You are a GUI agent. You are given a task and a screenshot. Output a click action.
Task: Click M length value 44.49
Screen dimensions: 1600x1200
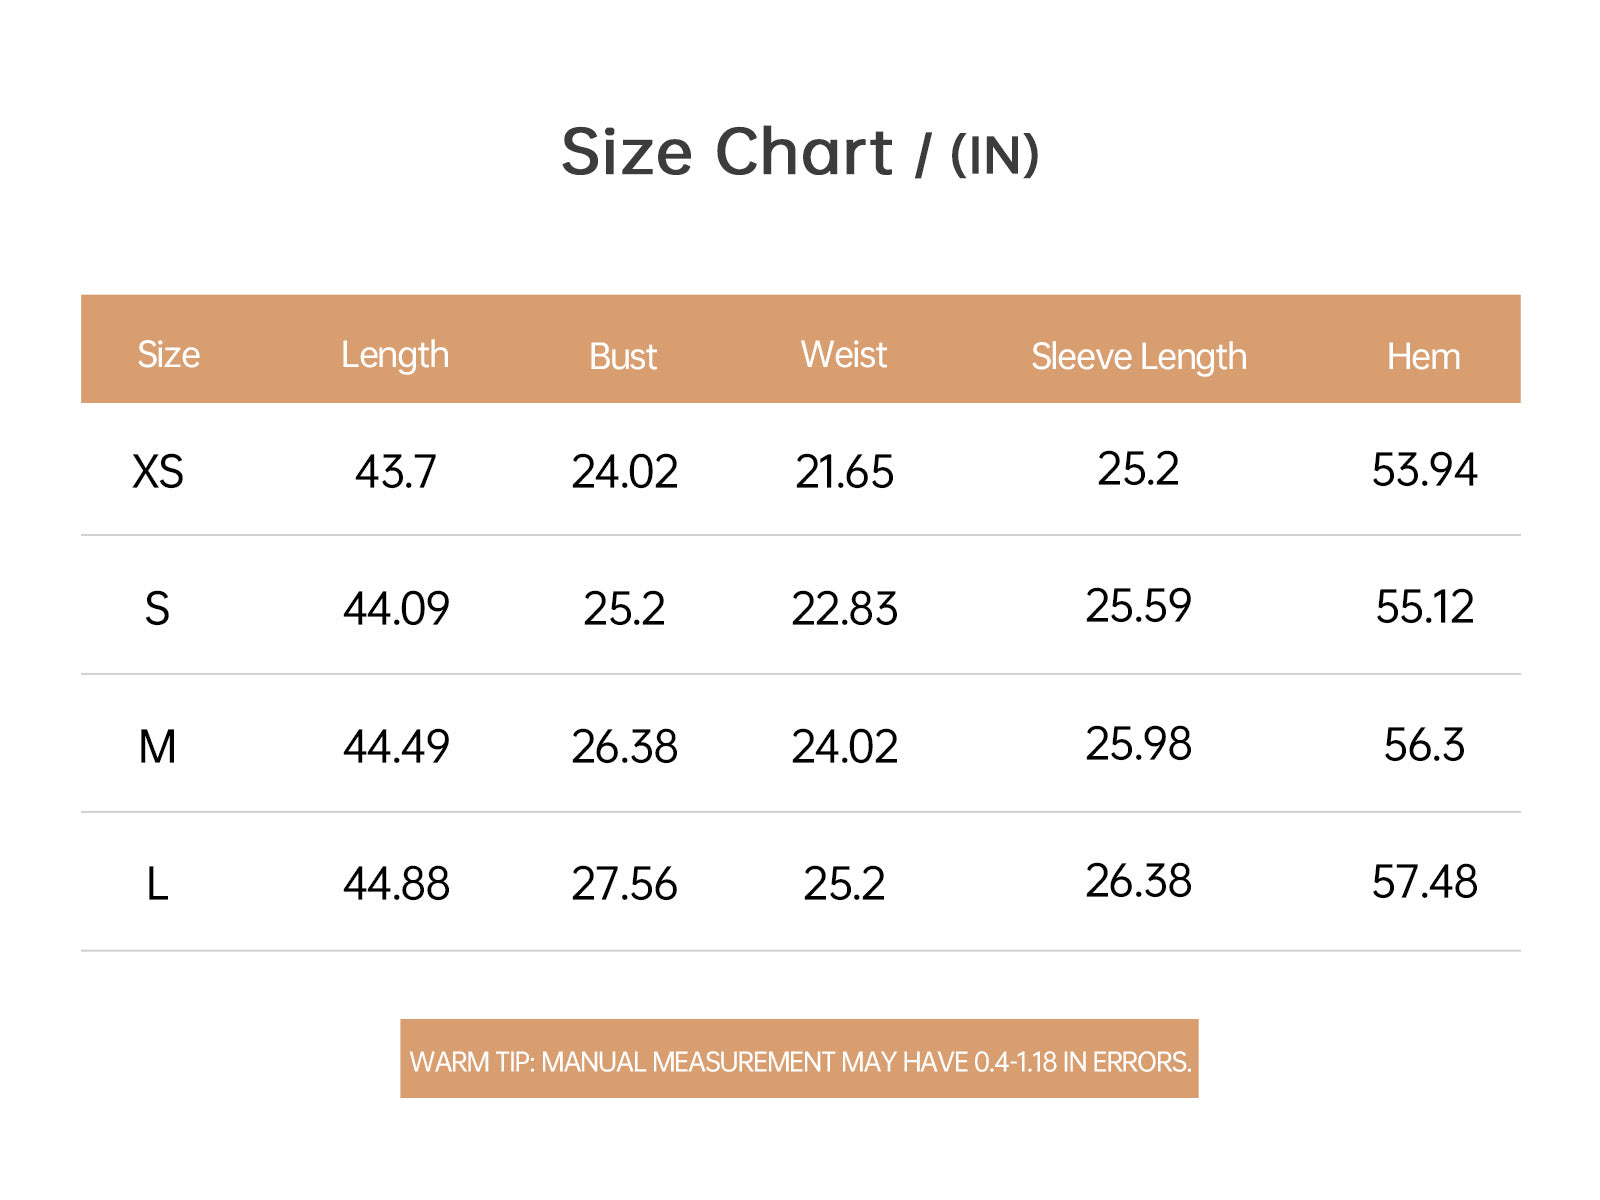click(396, 747)
